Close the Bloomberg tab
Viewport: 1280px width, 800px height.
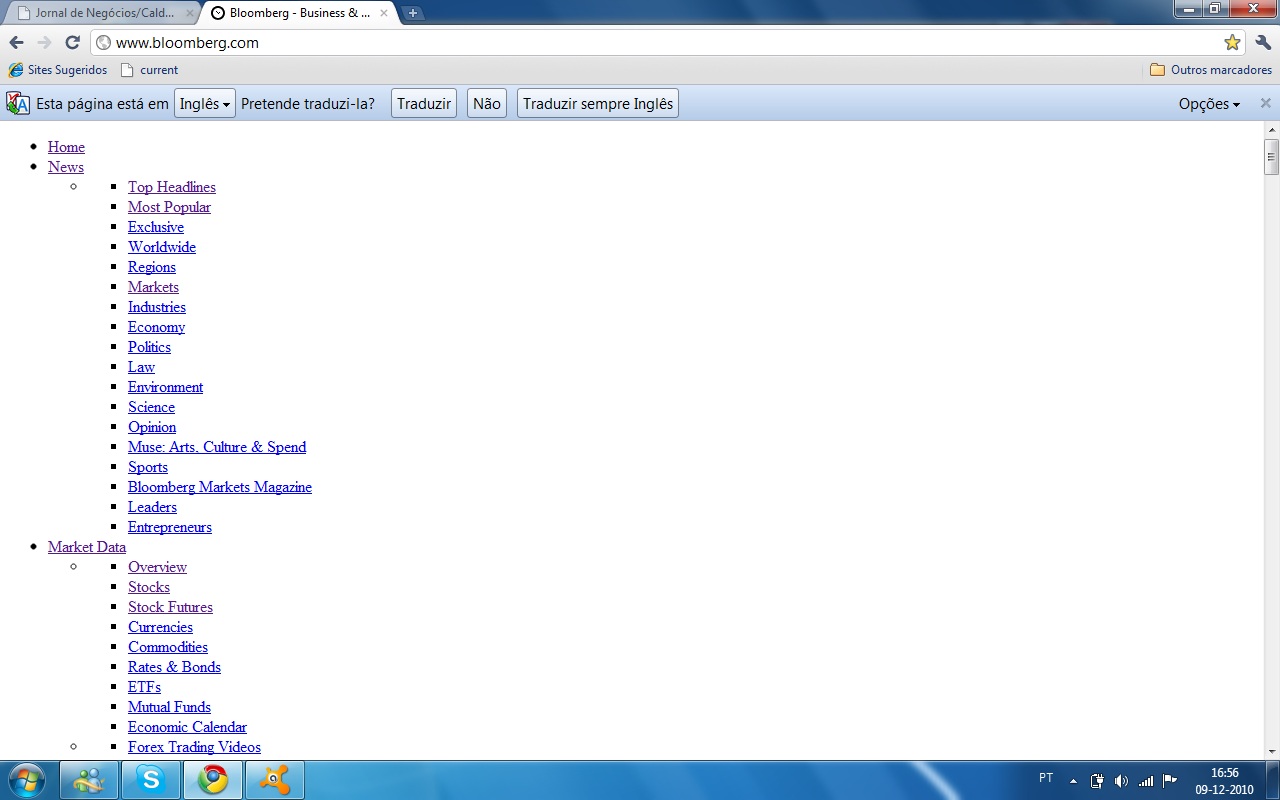point(384,13)
